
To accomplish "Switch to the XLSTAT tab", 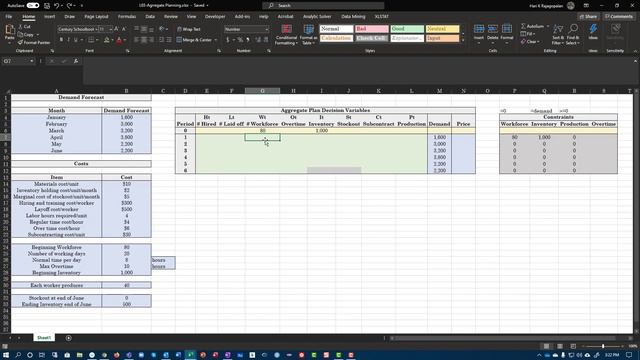I will coord(381,17).
